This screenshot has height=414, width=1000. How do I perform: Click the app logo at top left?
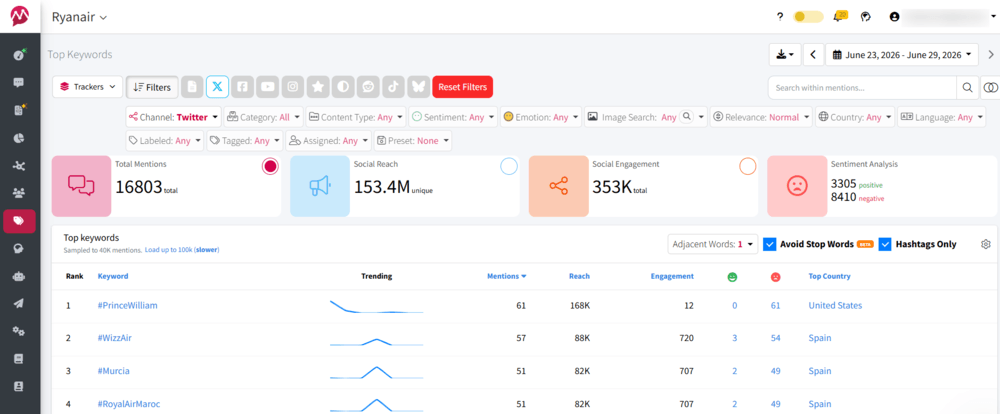coord(20,17)
